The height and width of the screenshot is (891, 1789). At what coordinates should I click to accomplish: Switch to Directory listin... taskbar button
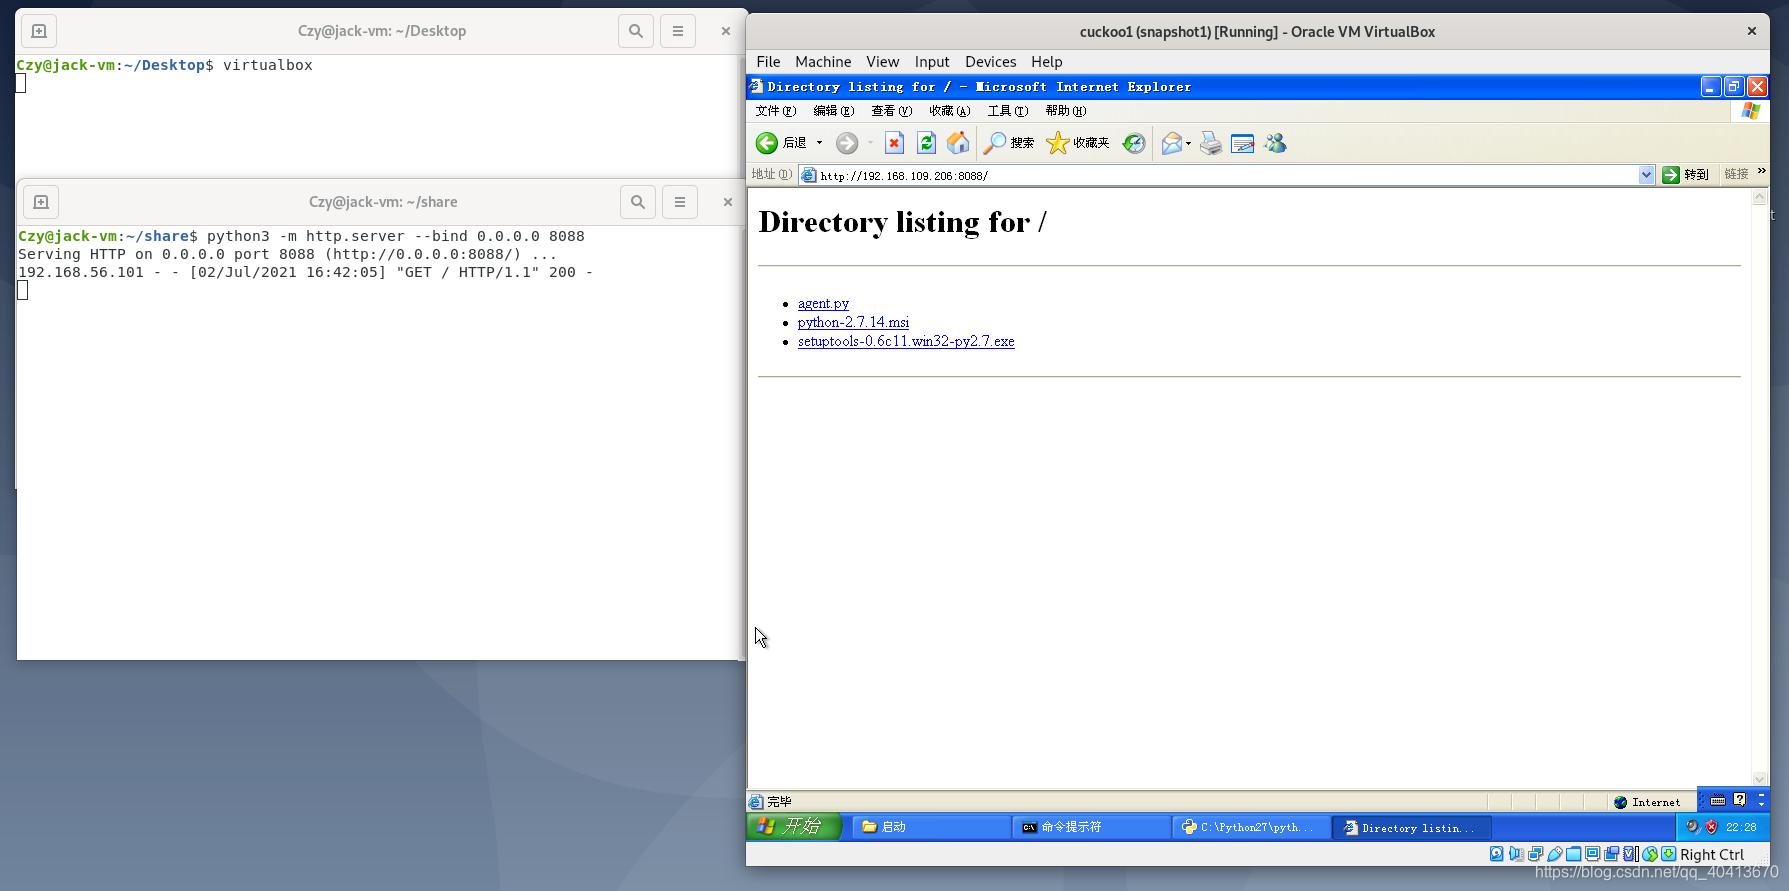[1411, 827]
